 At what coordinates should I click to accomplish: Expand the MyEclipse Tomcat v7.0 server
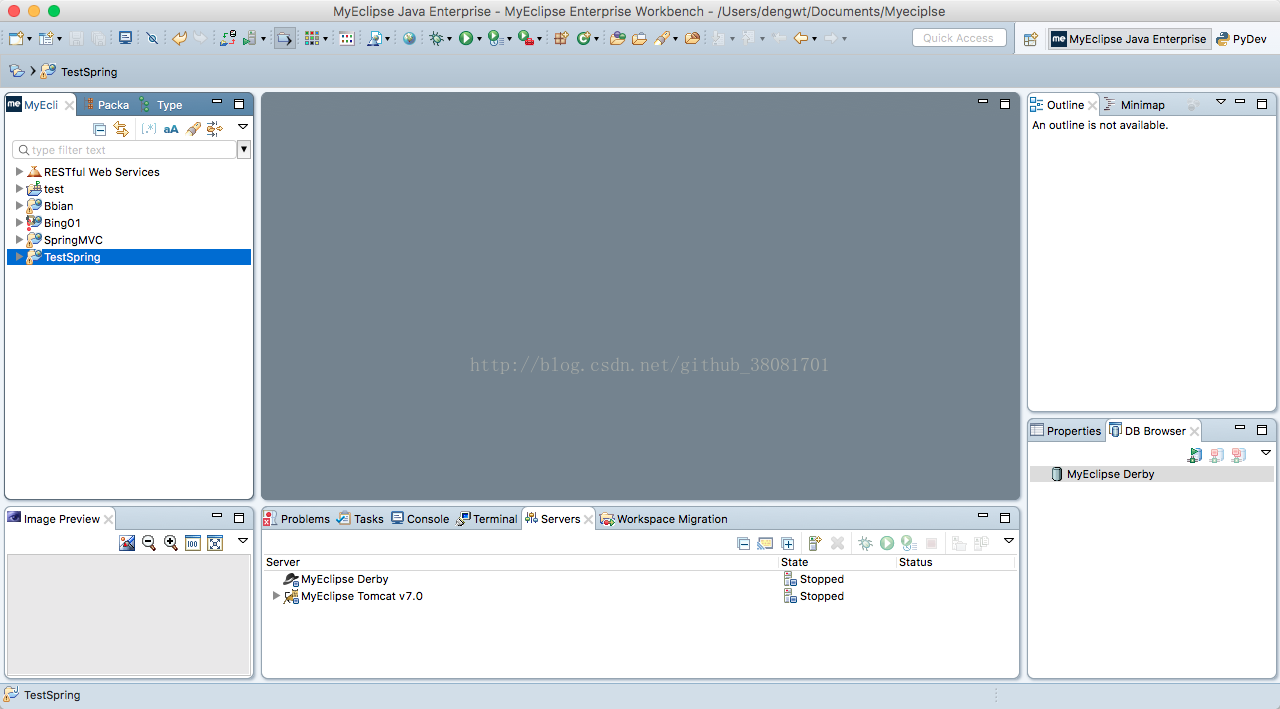[277, 596]
